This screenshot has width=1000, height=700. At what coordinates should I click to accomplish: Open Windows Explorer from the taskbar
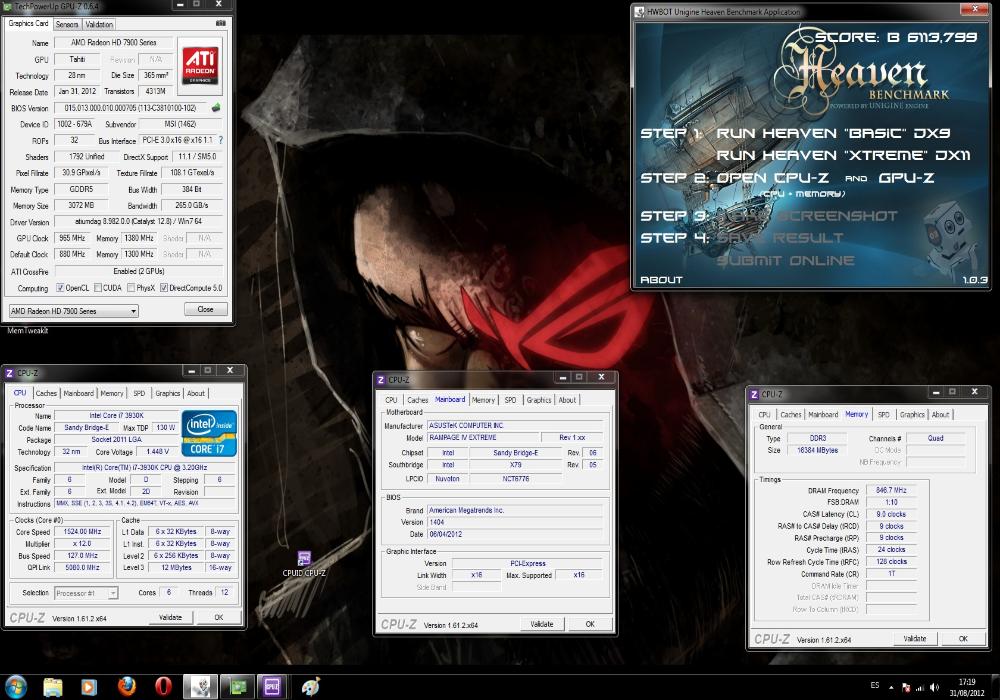[x=53, y=687]
